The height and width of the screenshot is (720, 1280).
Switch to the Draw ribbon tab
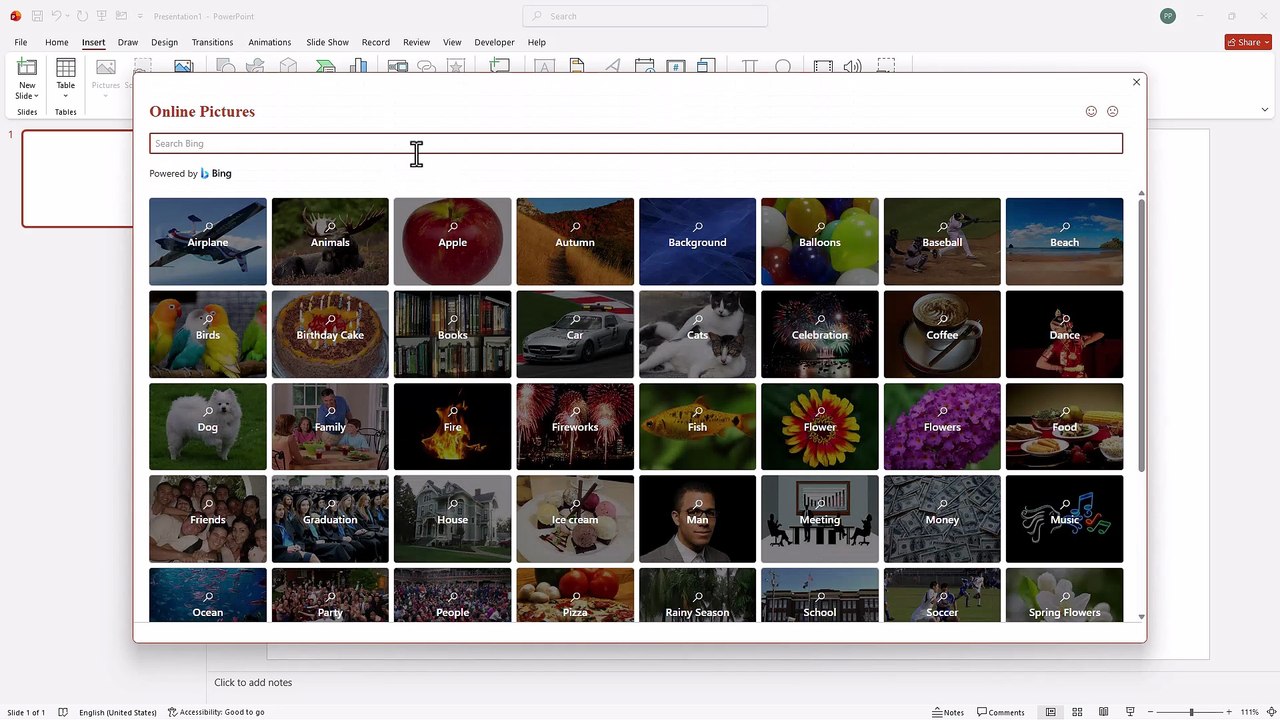[128, 42]
